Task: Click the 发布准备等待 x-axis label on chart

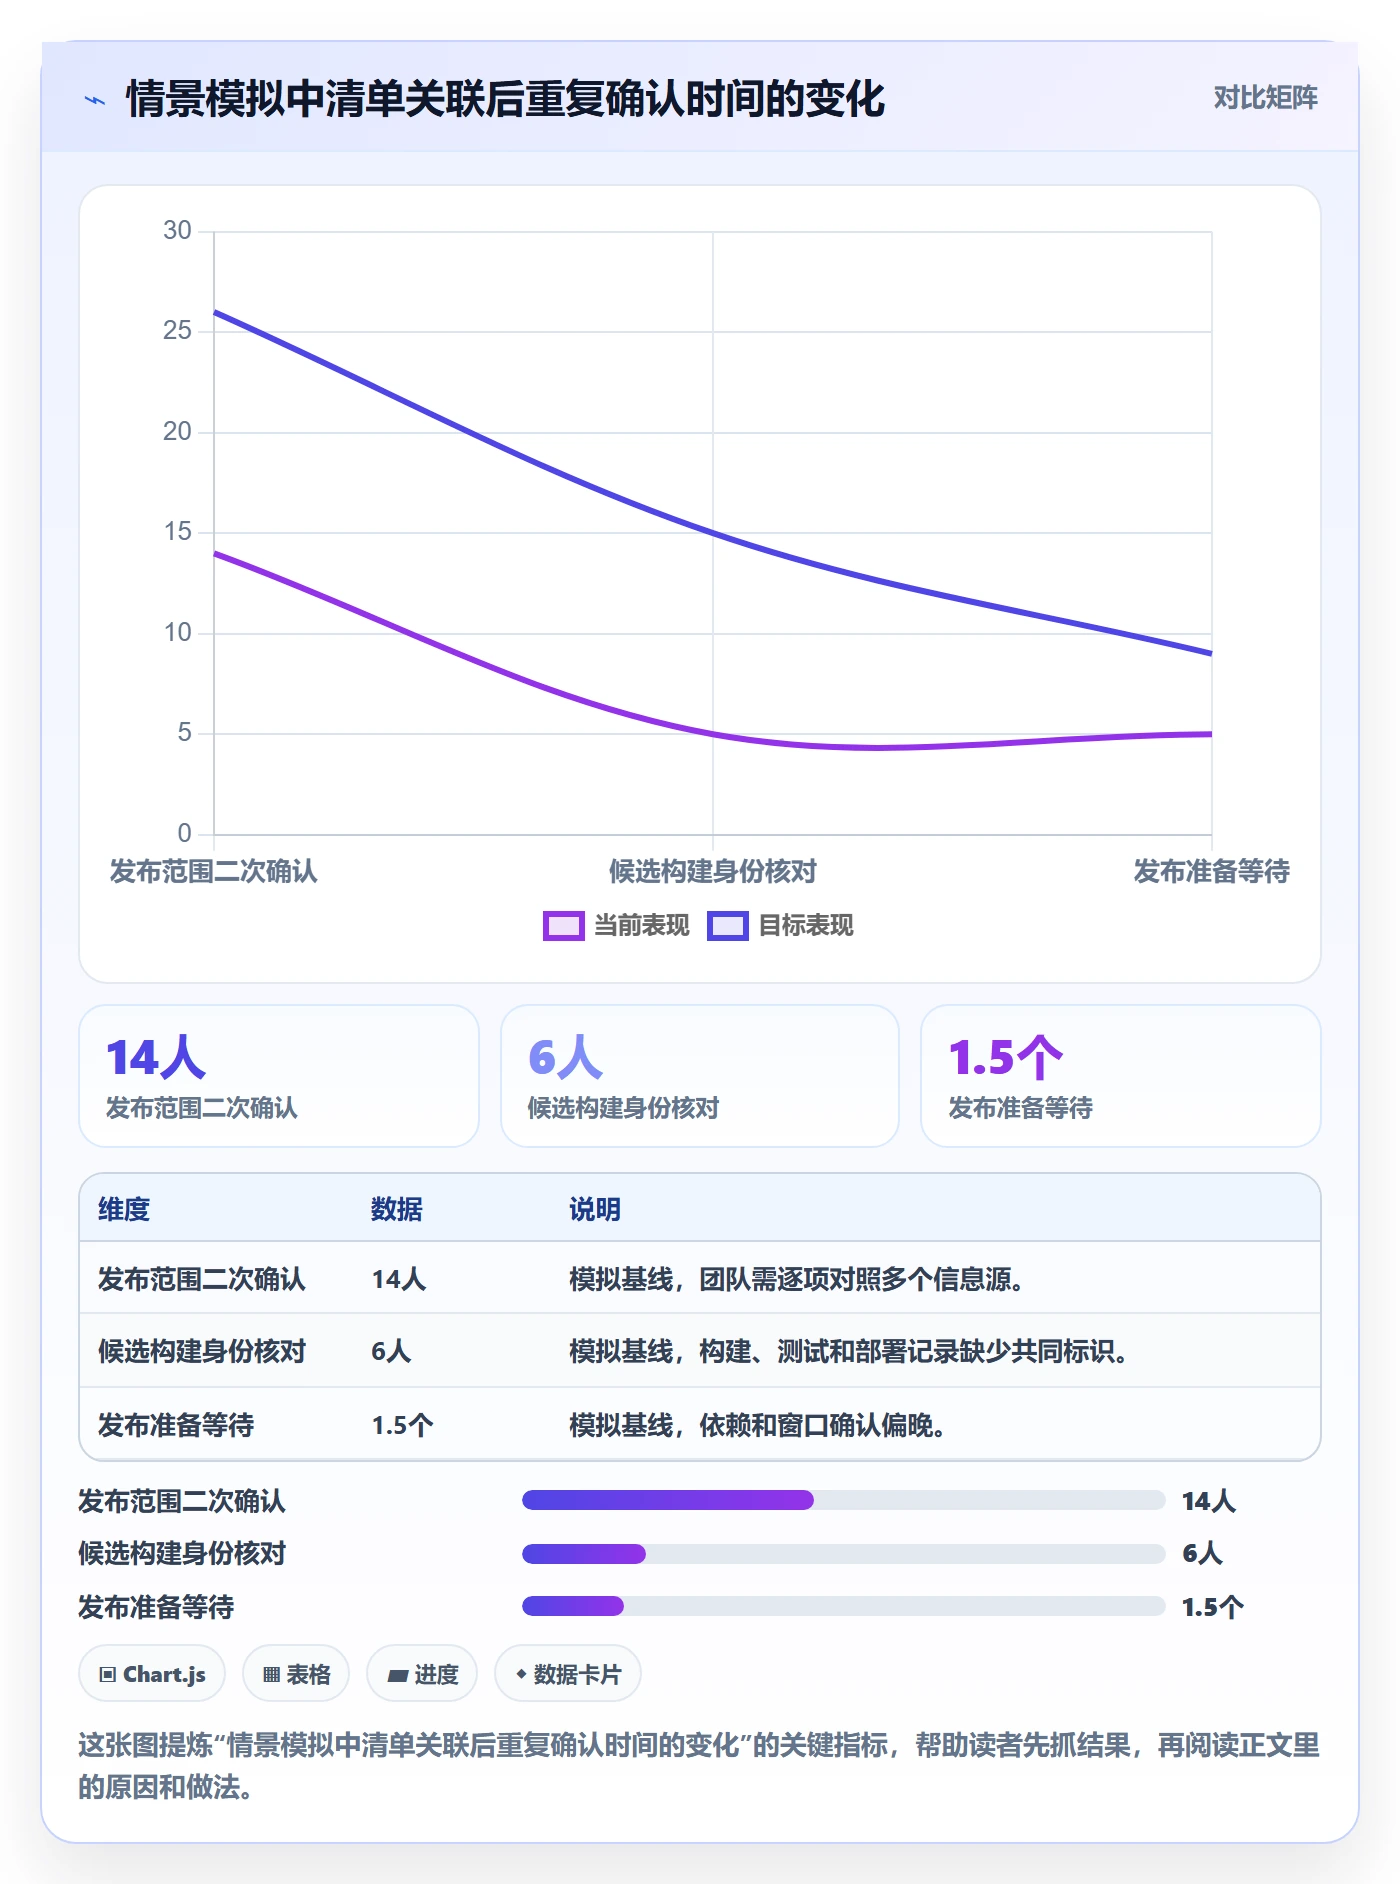Action: (x=1211, y=871)
